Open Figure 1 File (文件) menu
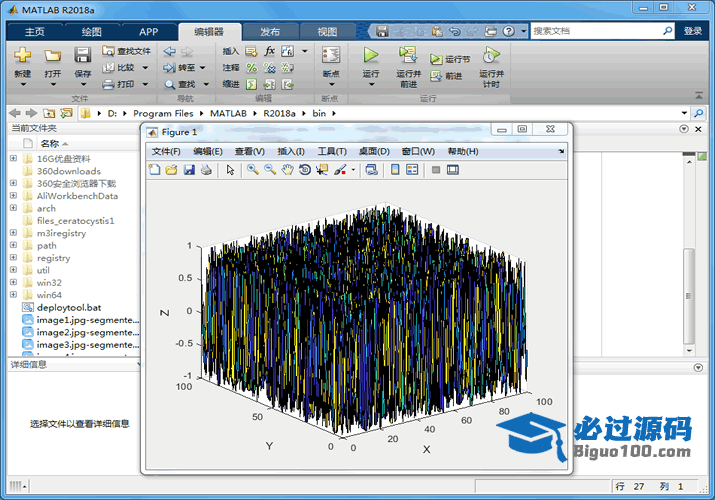 coord(166,151)
